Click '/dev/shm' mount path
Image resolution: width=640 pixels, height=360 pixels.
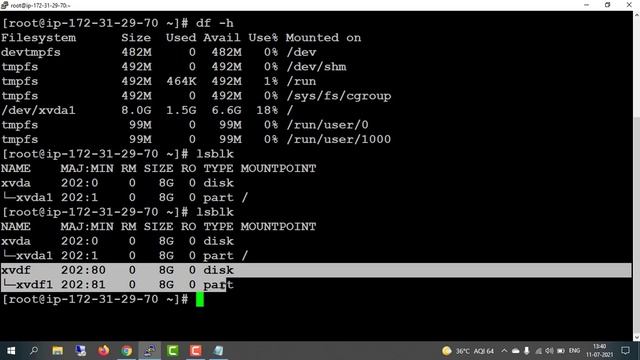tap(316, 67)
